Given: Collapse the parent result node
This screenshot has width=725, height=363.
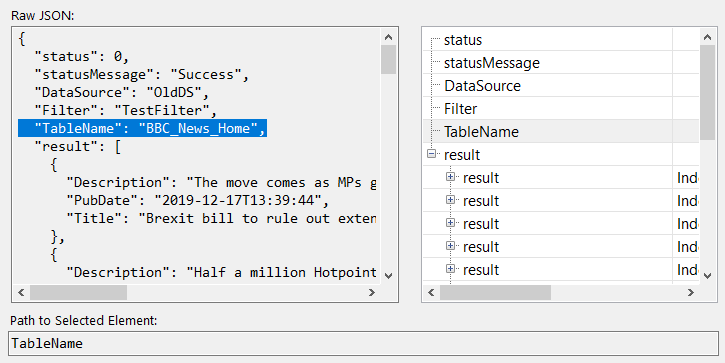Looking at the screenshot, I should 431,154.
